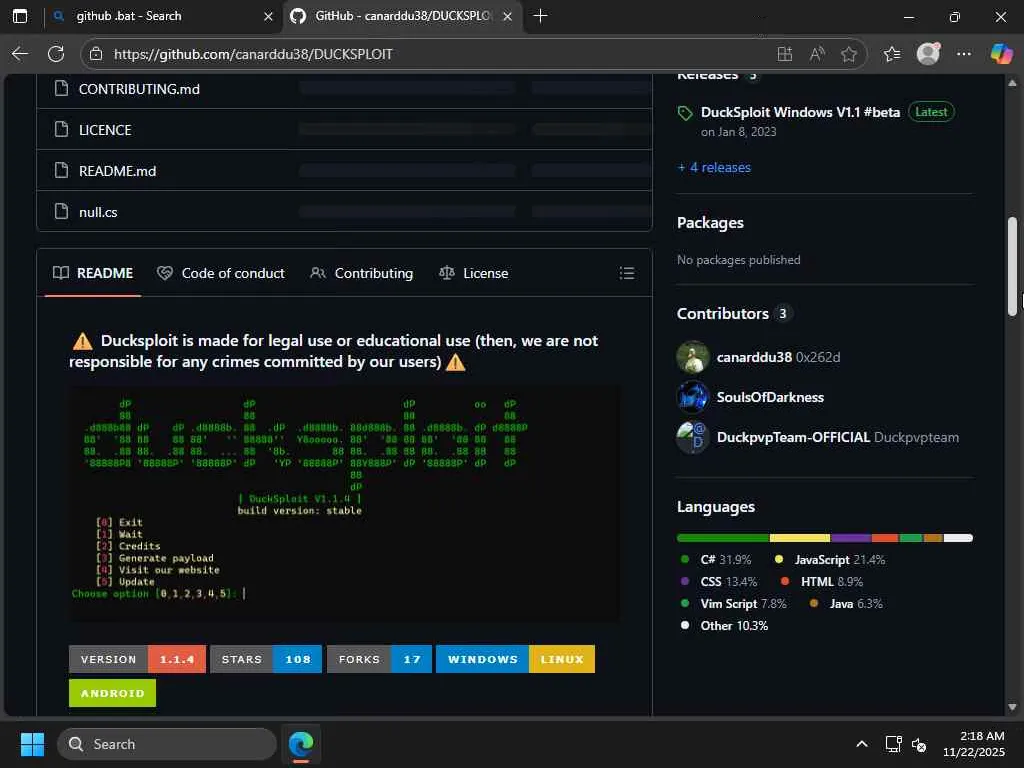Filter by the Java 6.3% language
The image size is (1024, 768).
coord(846,603)
